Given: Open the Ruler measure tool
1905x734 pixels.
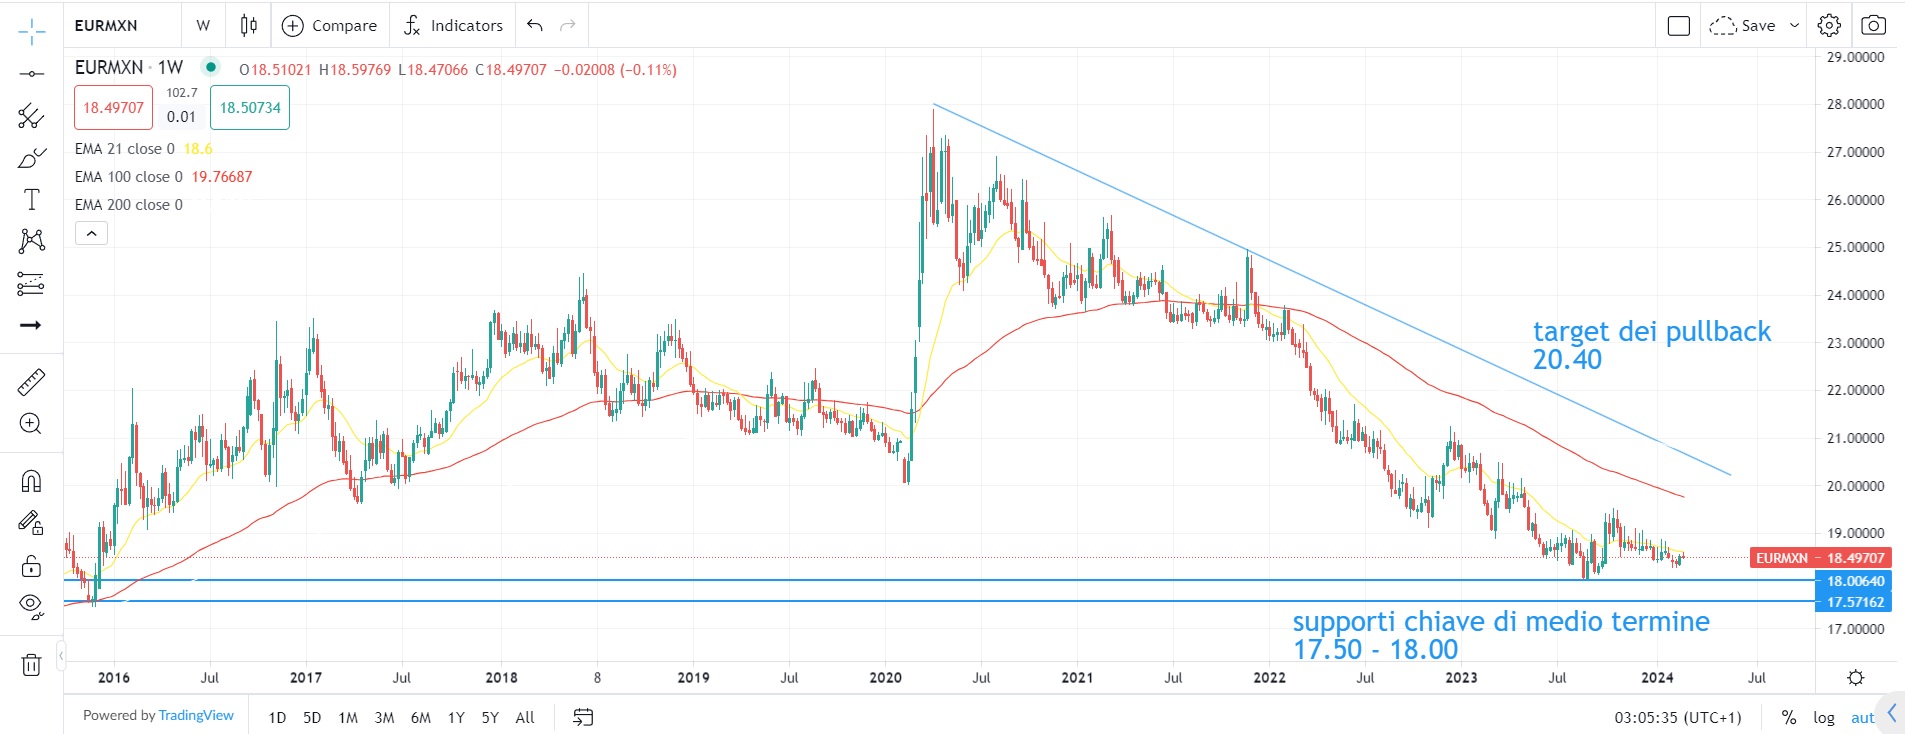Looking at the screenshot, I should pyautogui.click(x=31, y=382).
